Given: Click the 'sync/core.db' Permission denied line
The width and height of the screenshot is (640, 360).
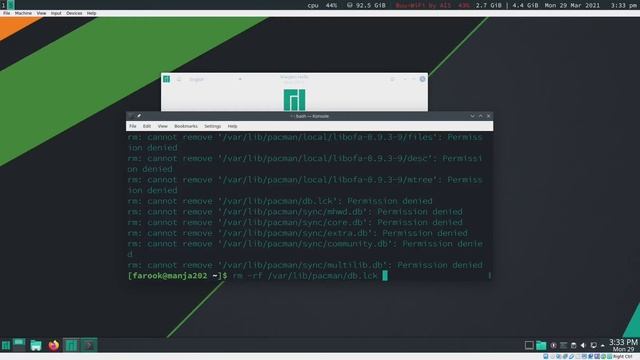Looking at the screenshot, I should click(295, 222).
